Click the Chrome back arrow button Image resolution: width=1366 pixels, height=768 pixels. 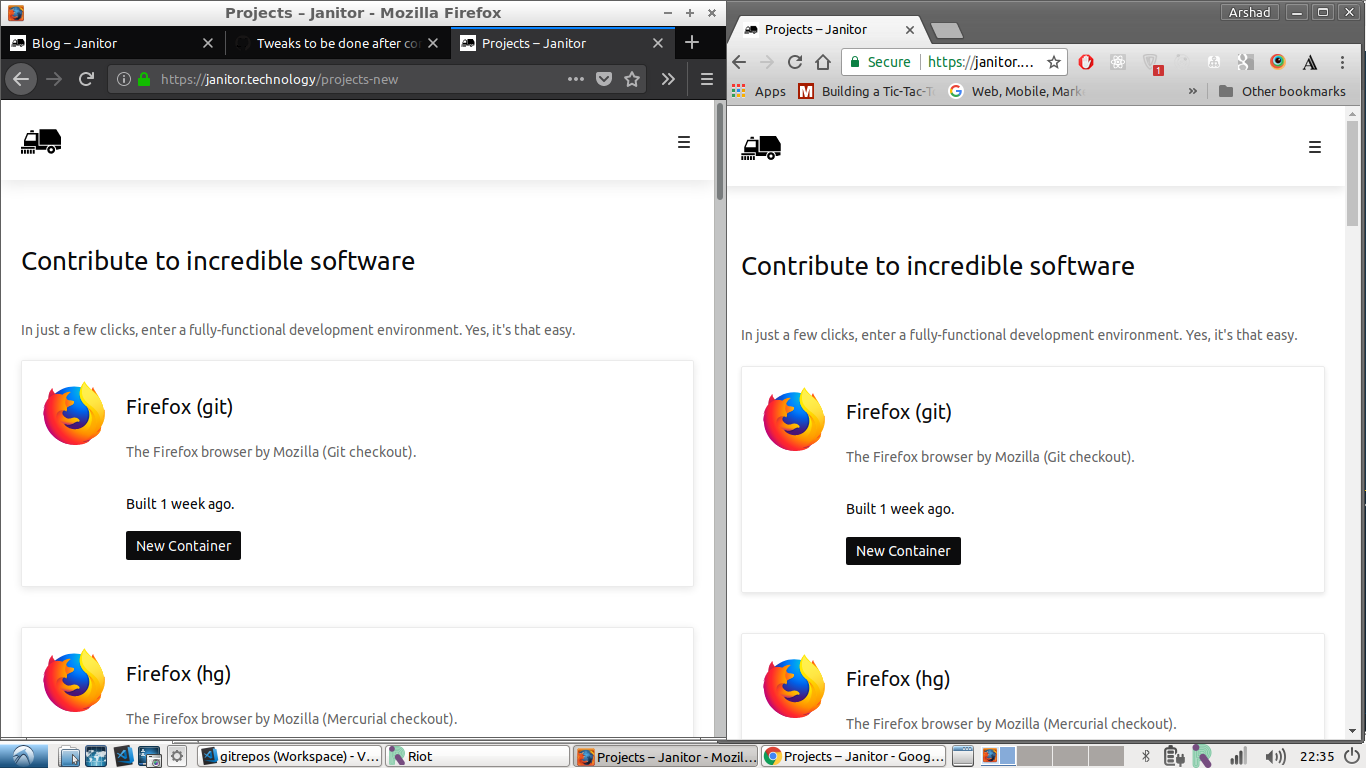[740, 62]
